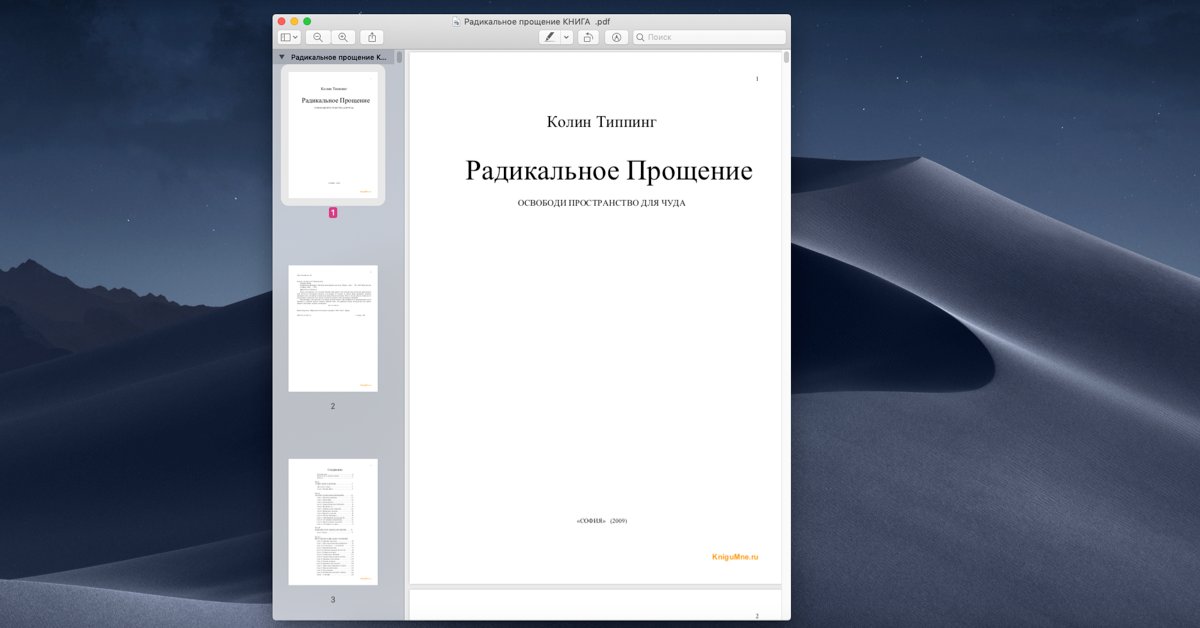Viewport: 1200px width, 628px height.
Task: Click the Поиск search field
Action: point(714,37)
